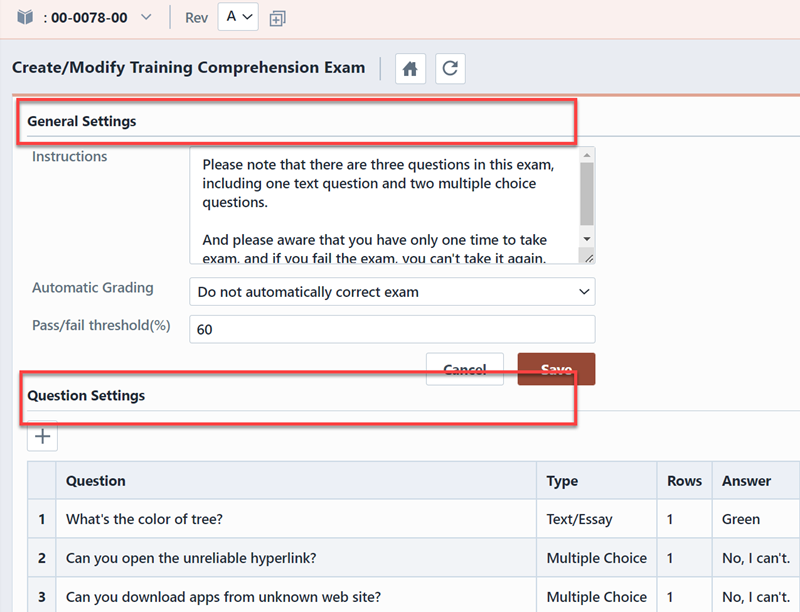Screen dimensions: 800x612
Task: Select question "What's the color of tree?"
Action: click(144, 519)
